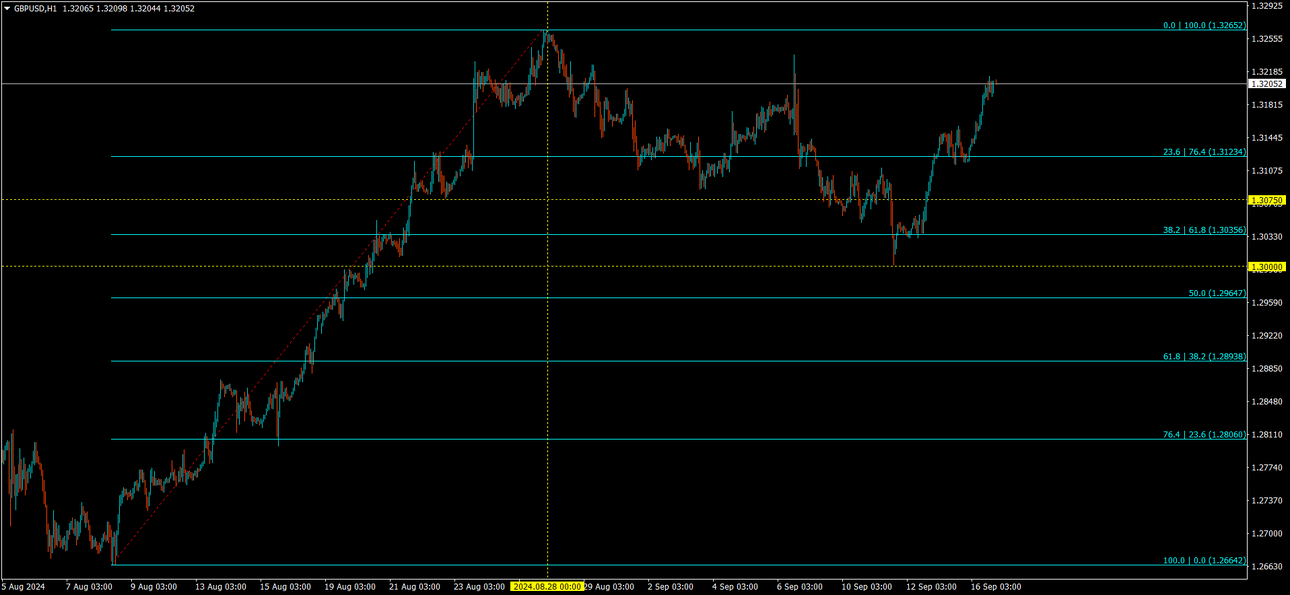1290x595 pixels.
Task: Click the Fibonacci label 0.0 | 100.0 (1.32652)
Action: pos(1204,25)
